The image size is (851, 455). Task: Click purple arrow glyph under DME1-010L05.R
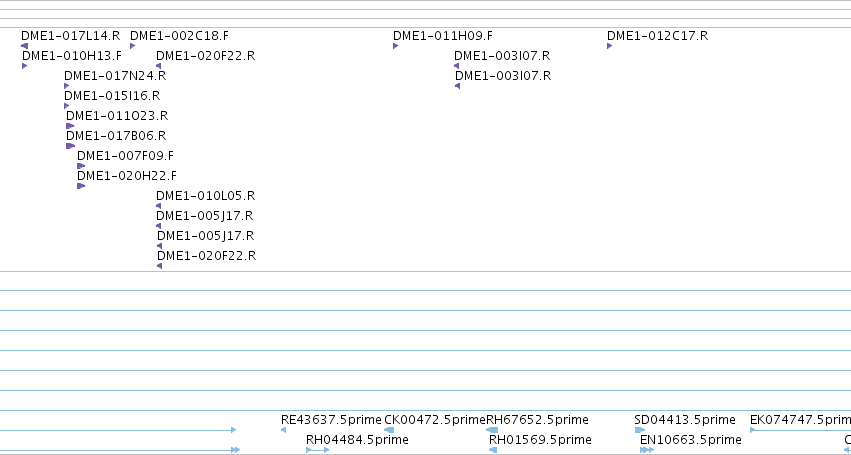pos(158,206)
